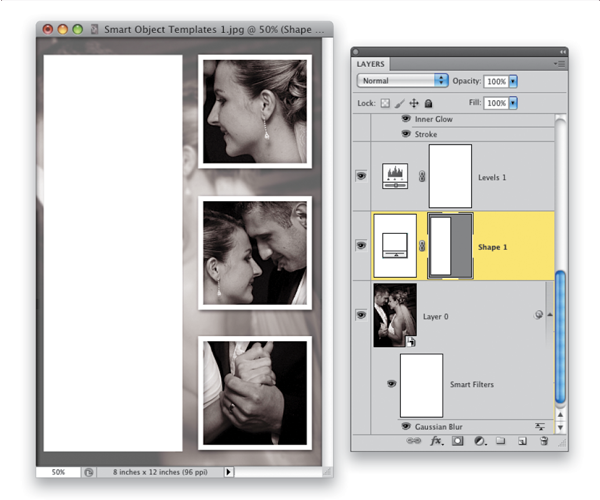The width and height of the screenshot is (600, 500).
Task: Click the Opacity 100% field
Action: click(496, 81)
